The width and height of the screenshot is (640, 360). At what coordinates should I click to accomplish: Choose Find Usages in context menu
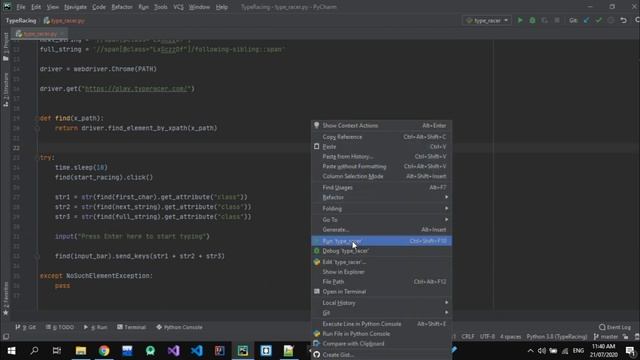381,187
